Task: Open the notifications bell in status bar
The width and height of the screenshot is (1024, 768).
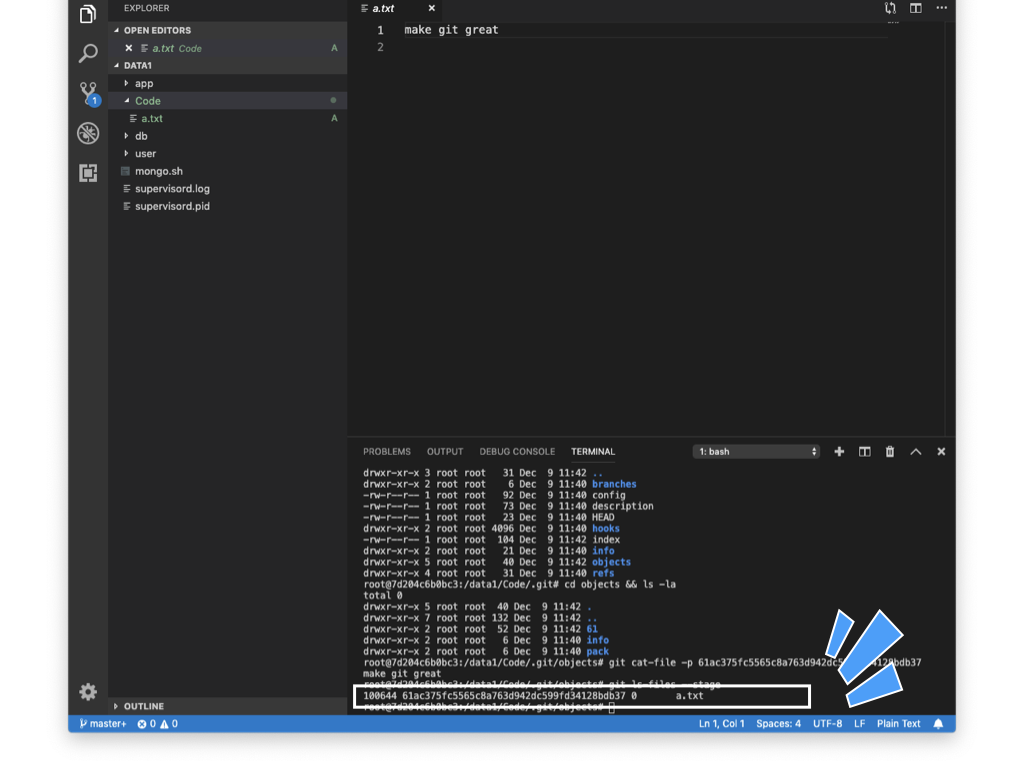Action: 938,724
